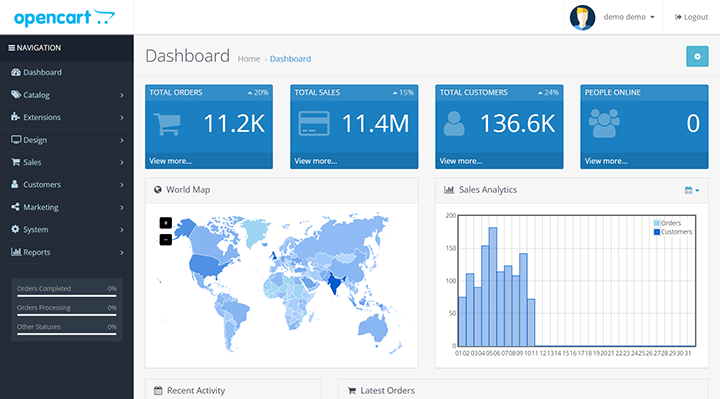The height and width of the screenshot is (399, 720).
Task: Open Dashboard in the sidebar menu
Action: pos(67,72)
